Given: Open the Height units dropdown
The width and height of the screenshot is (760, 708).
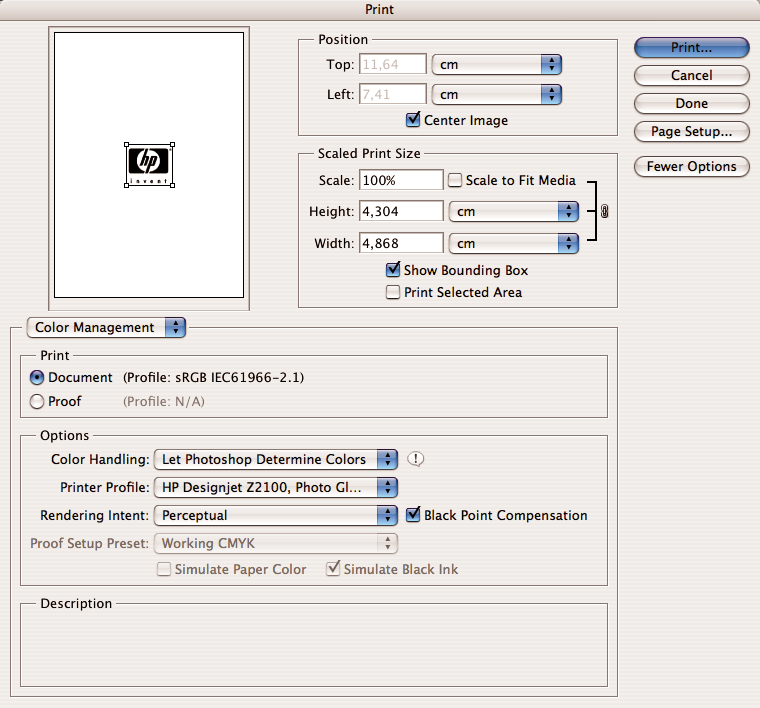Looking at the screenshot, I should (x=514, y=212).
